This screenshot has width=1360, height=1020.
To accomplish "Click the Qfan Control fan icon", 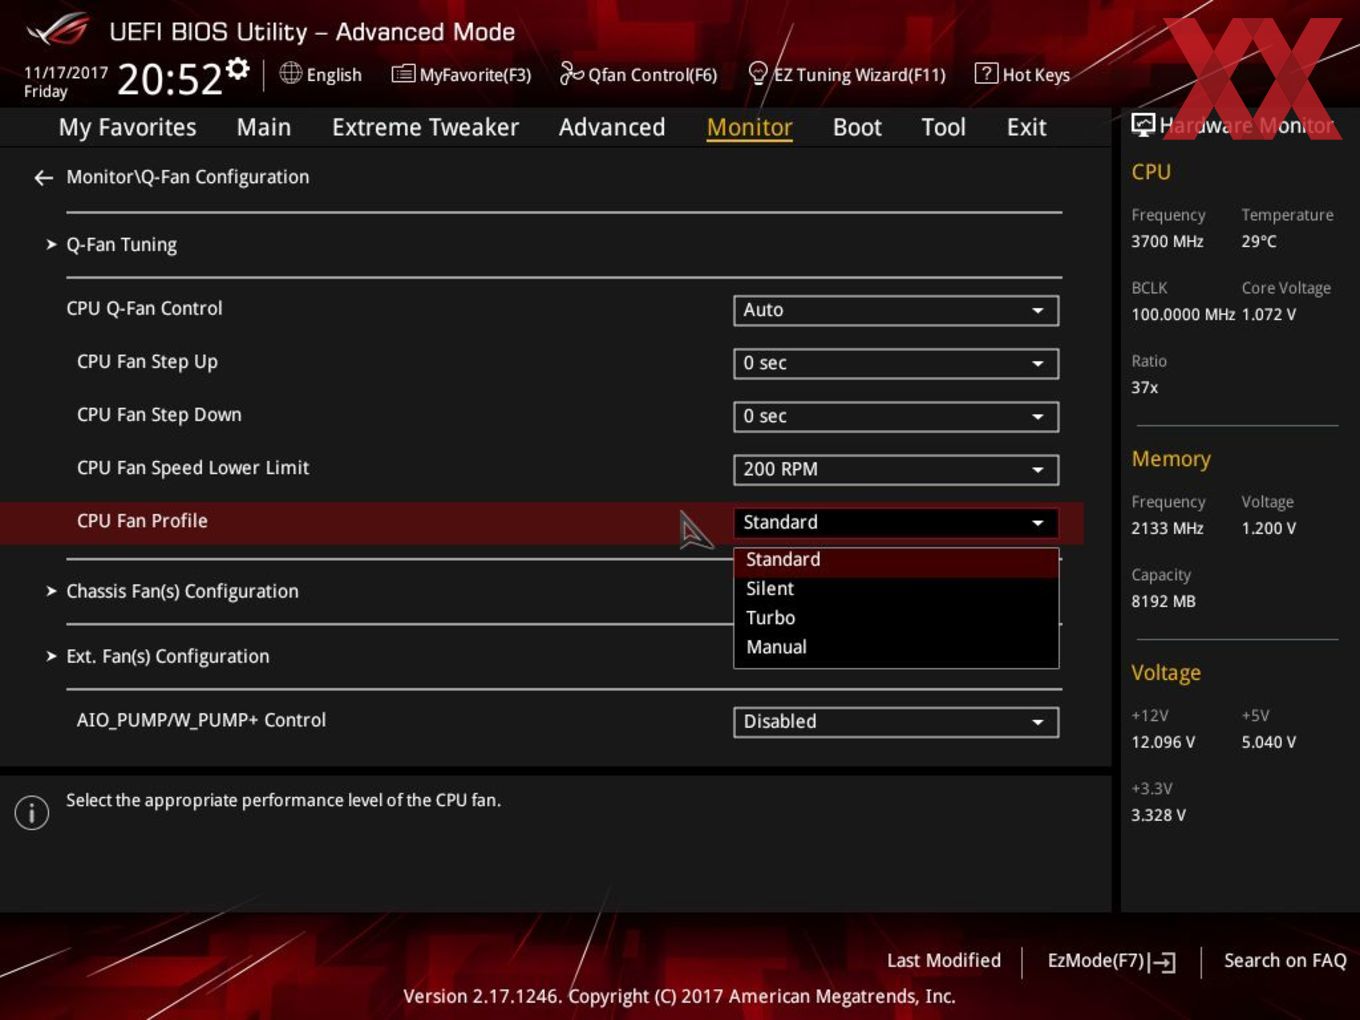I will tap(571, 73).
